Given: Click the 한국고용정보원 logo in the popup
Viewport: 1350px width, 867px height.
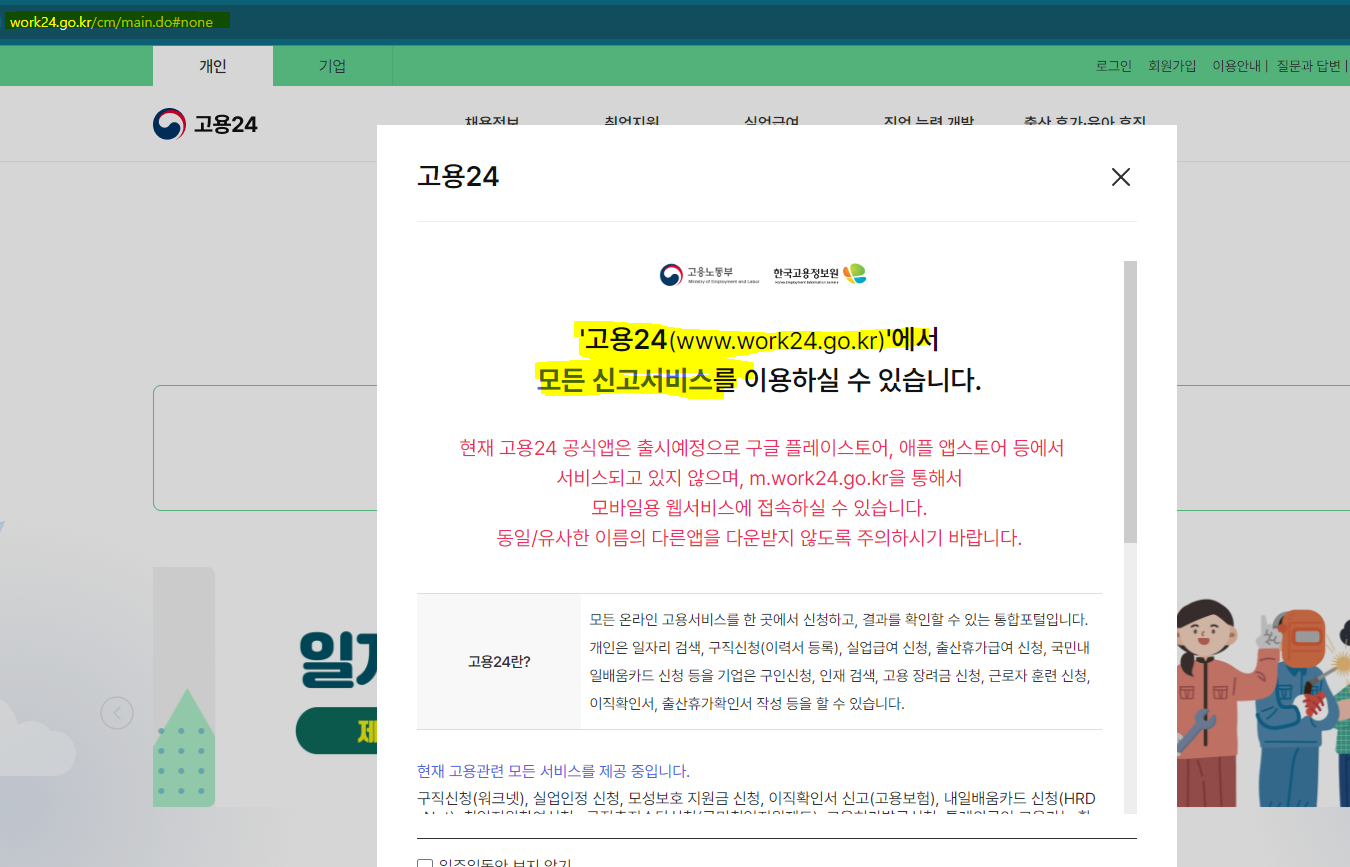Looking at the screenshot, I should 820,274.
